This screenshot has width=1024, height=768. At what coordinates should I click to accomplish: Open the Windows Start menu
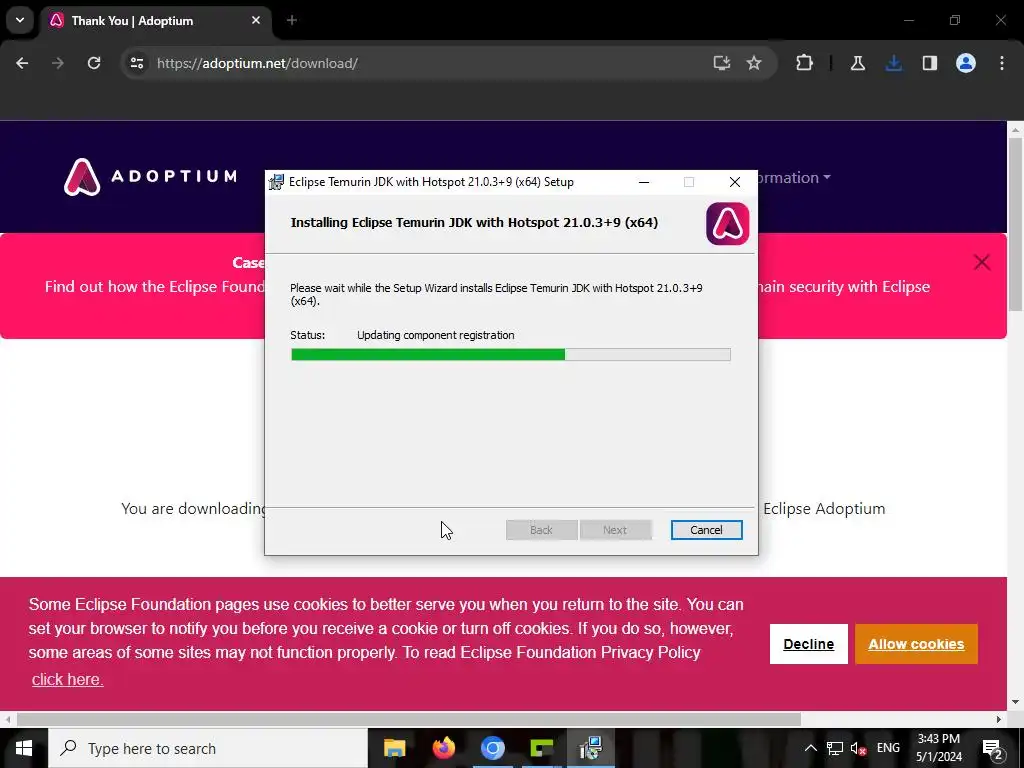pyautogui.click(x=24, y=748)
